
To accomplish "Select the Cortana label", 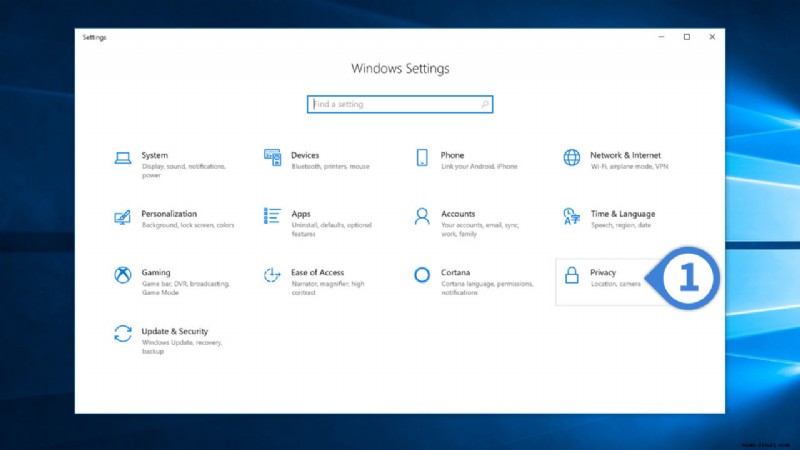I will coord(456,272).
